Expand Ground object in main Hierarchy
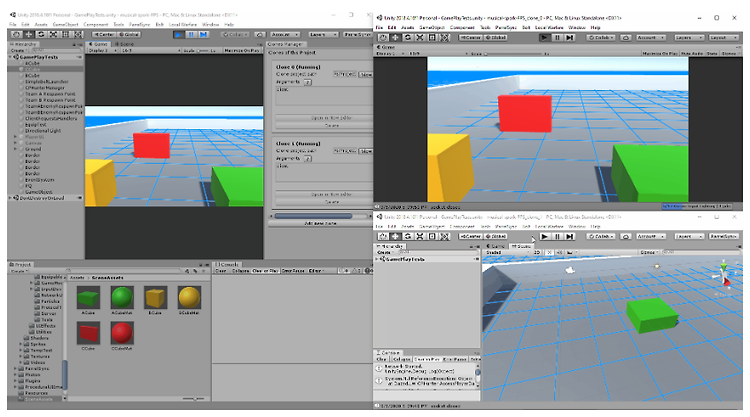 click(x=15, y=149)
